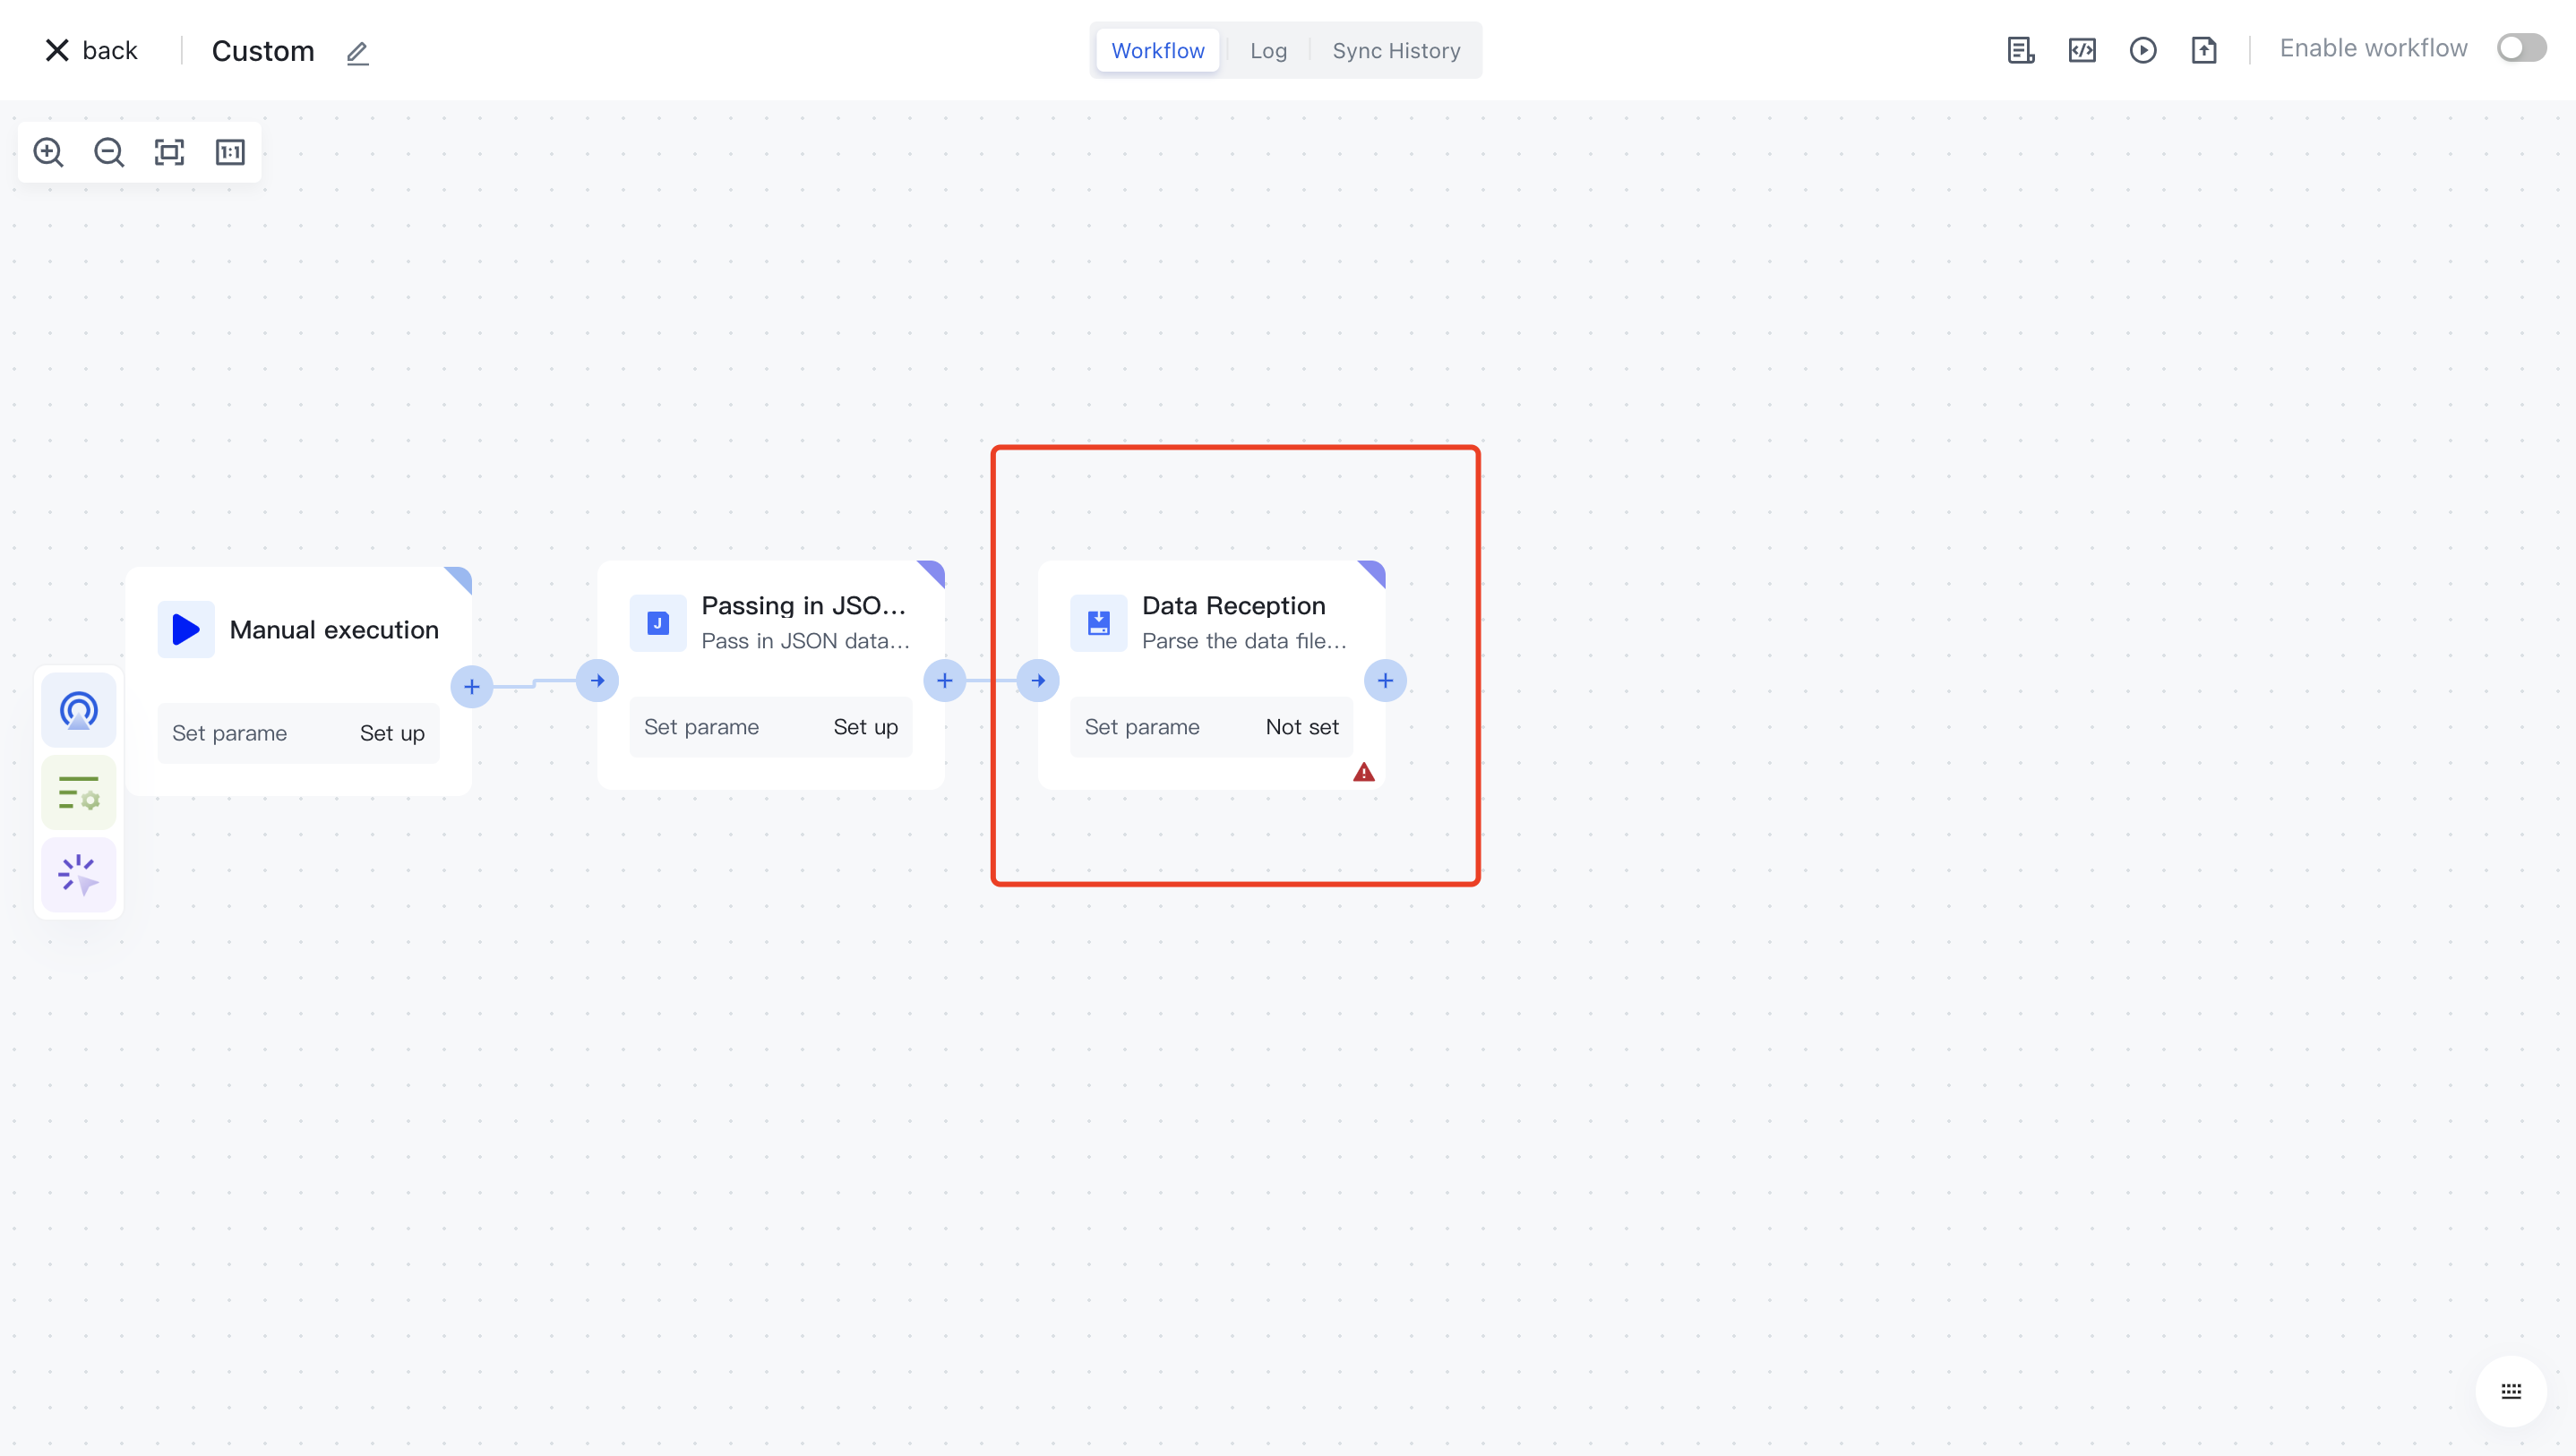Click the plus after the Manual execution node
This screenshot has height=1456, width=2576.
click(471, 687)
